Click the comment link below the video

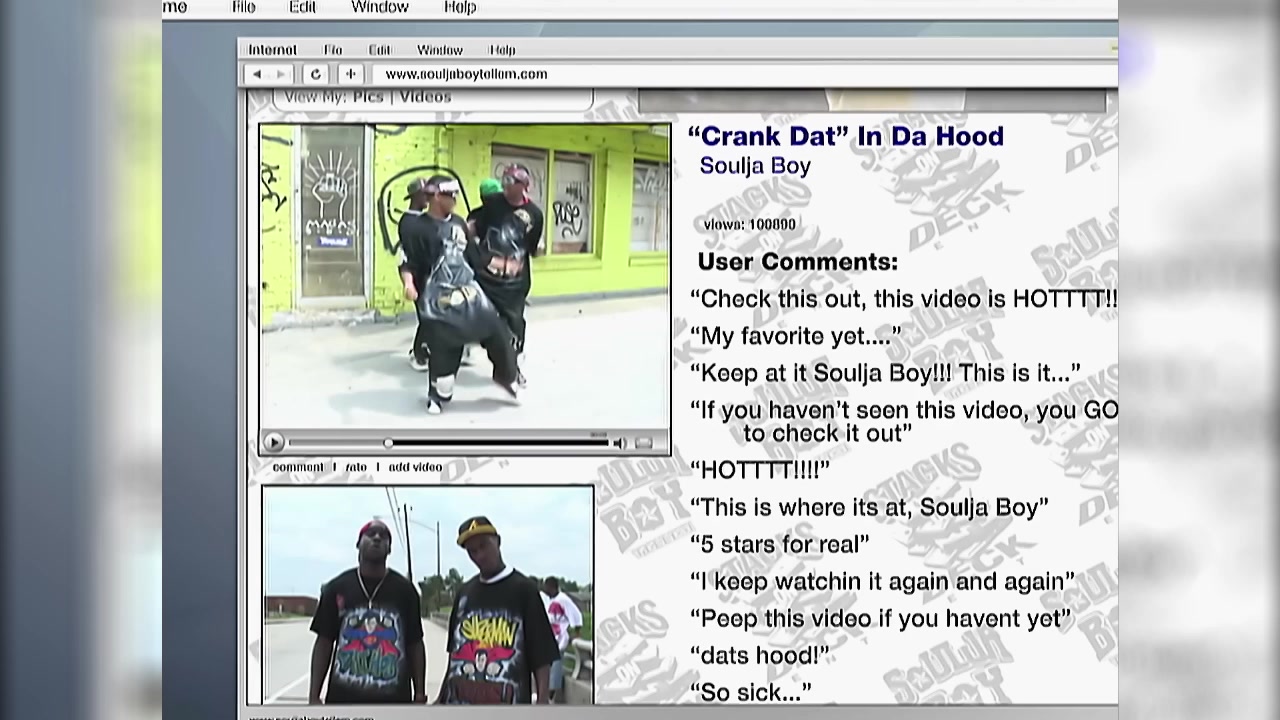point(298,467)
